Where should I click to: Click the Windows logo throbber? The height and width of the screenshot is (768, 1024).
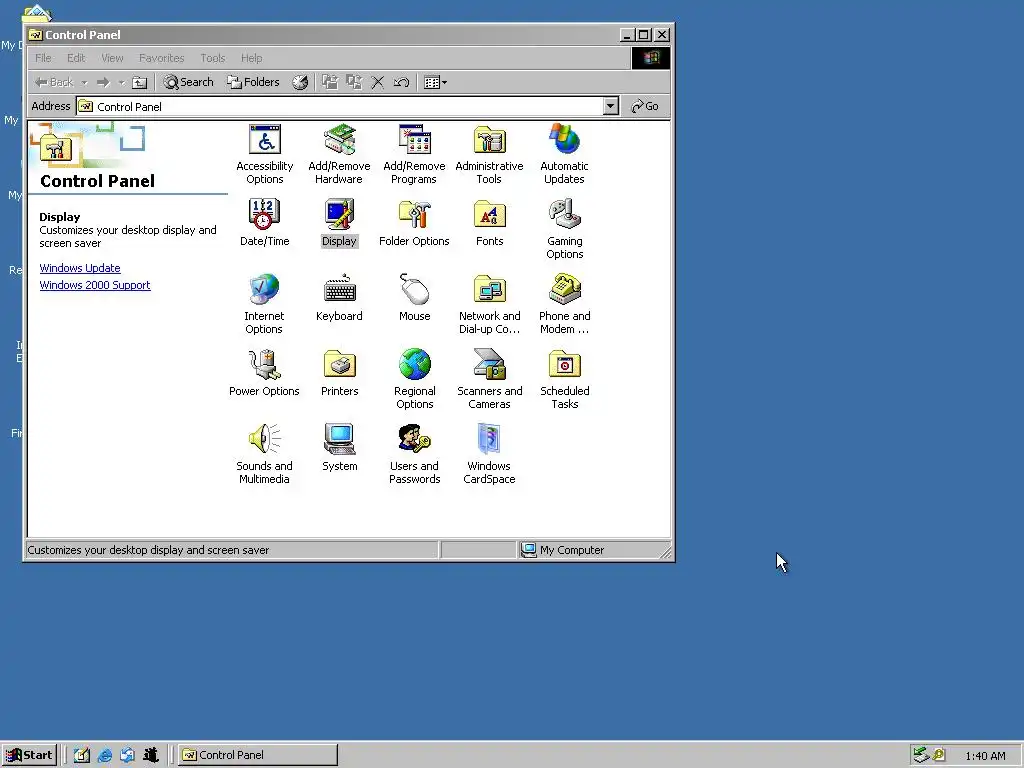tap(650, 58)
